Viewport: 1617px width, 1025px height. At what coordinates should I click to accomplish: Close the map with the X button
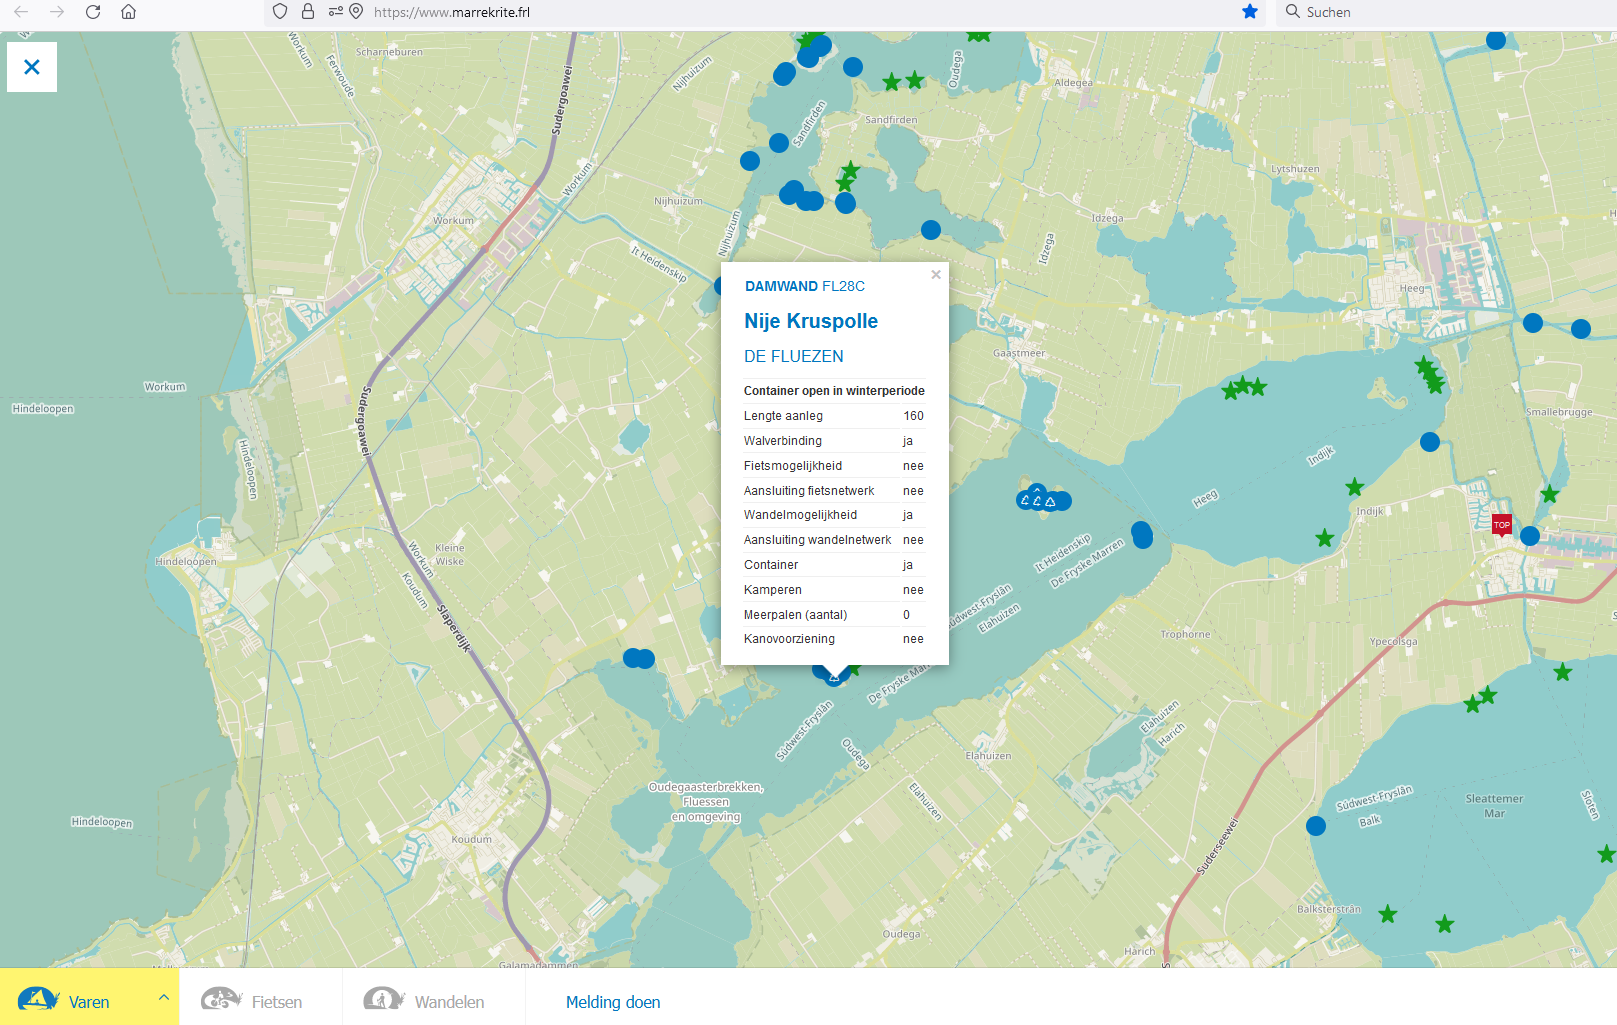(x=32, y=67)
